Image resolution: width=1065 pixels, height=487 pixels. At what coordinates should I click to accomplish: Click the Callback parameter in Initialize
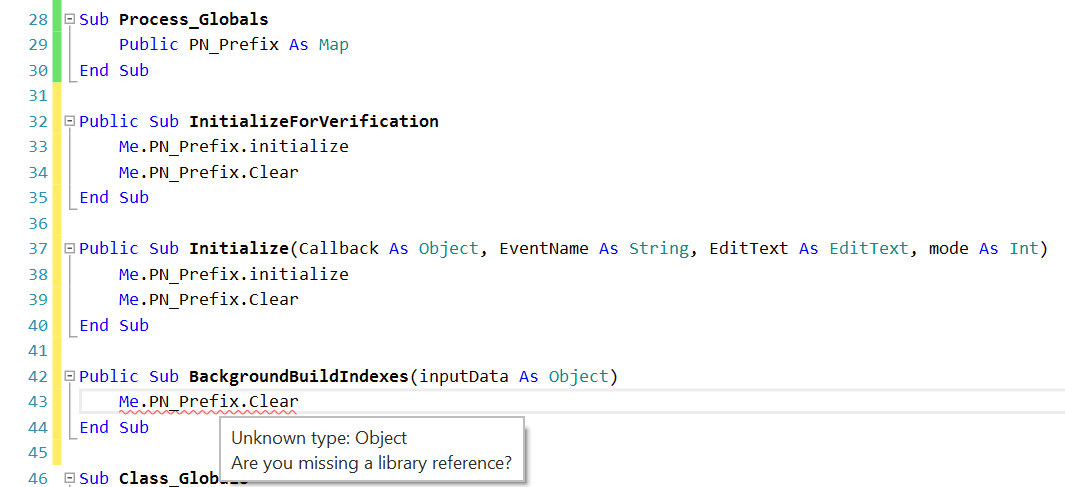338,249
